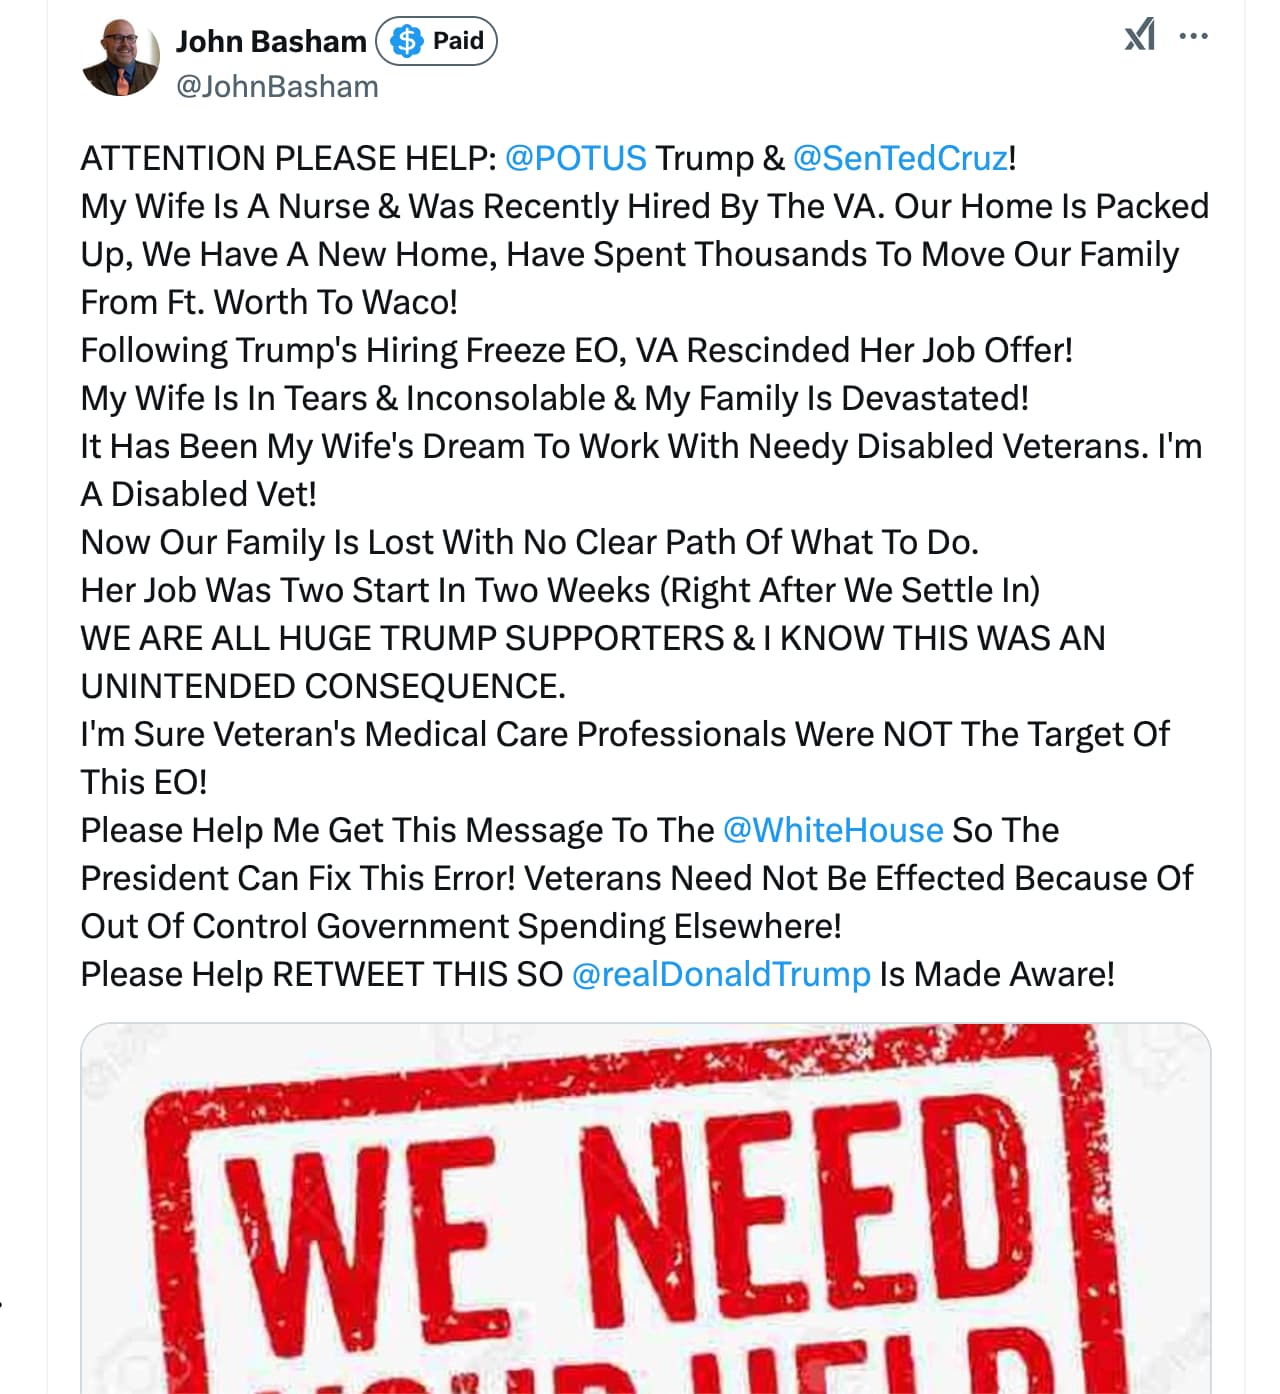Screen dimensions: 1280x1394
Task: Click the 'Please Help RETWEET THIS SO' text
Action: tap(322, 974)
